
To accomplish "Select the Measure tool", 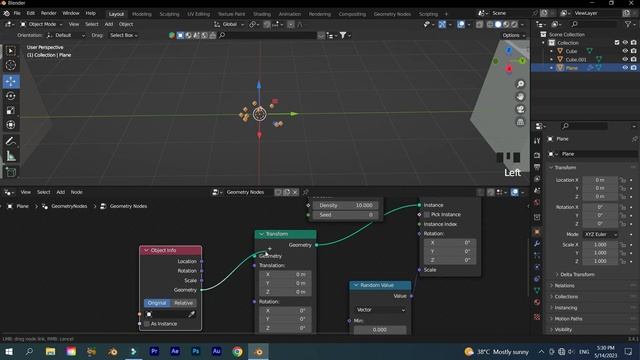I will [x=11, y=156].
